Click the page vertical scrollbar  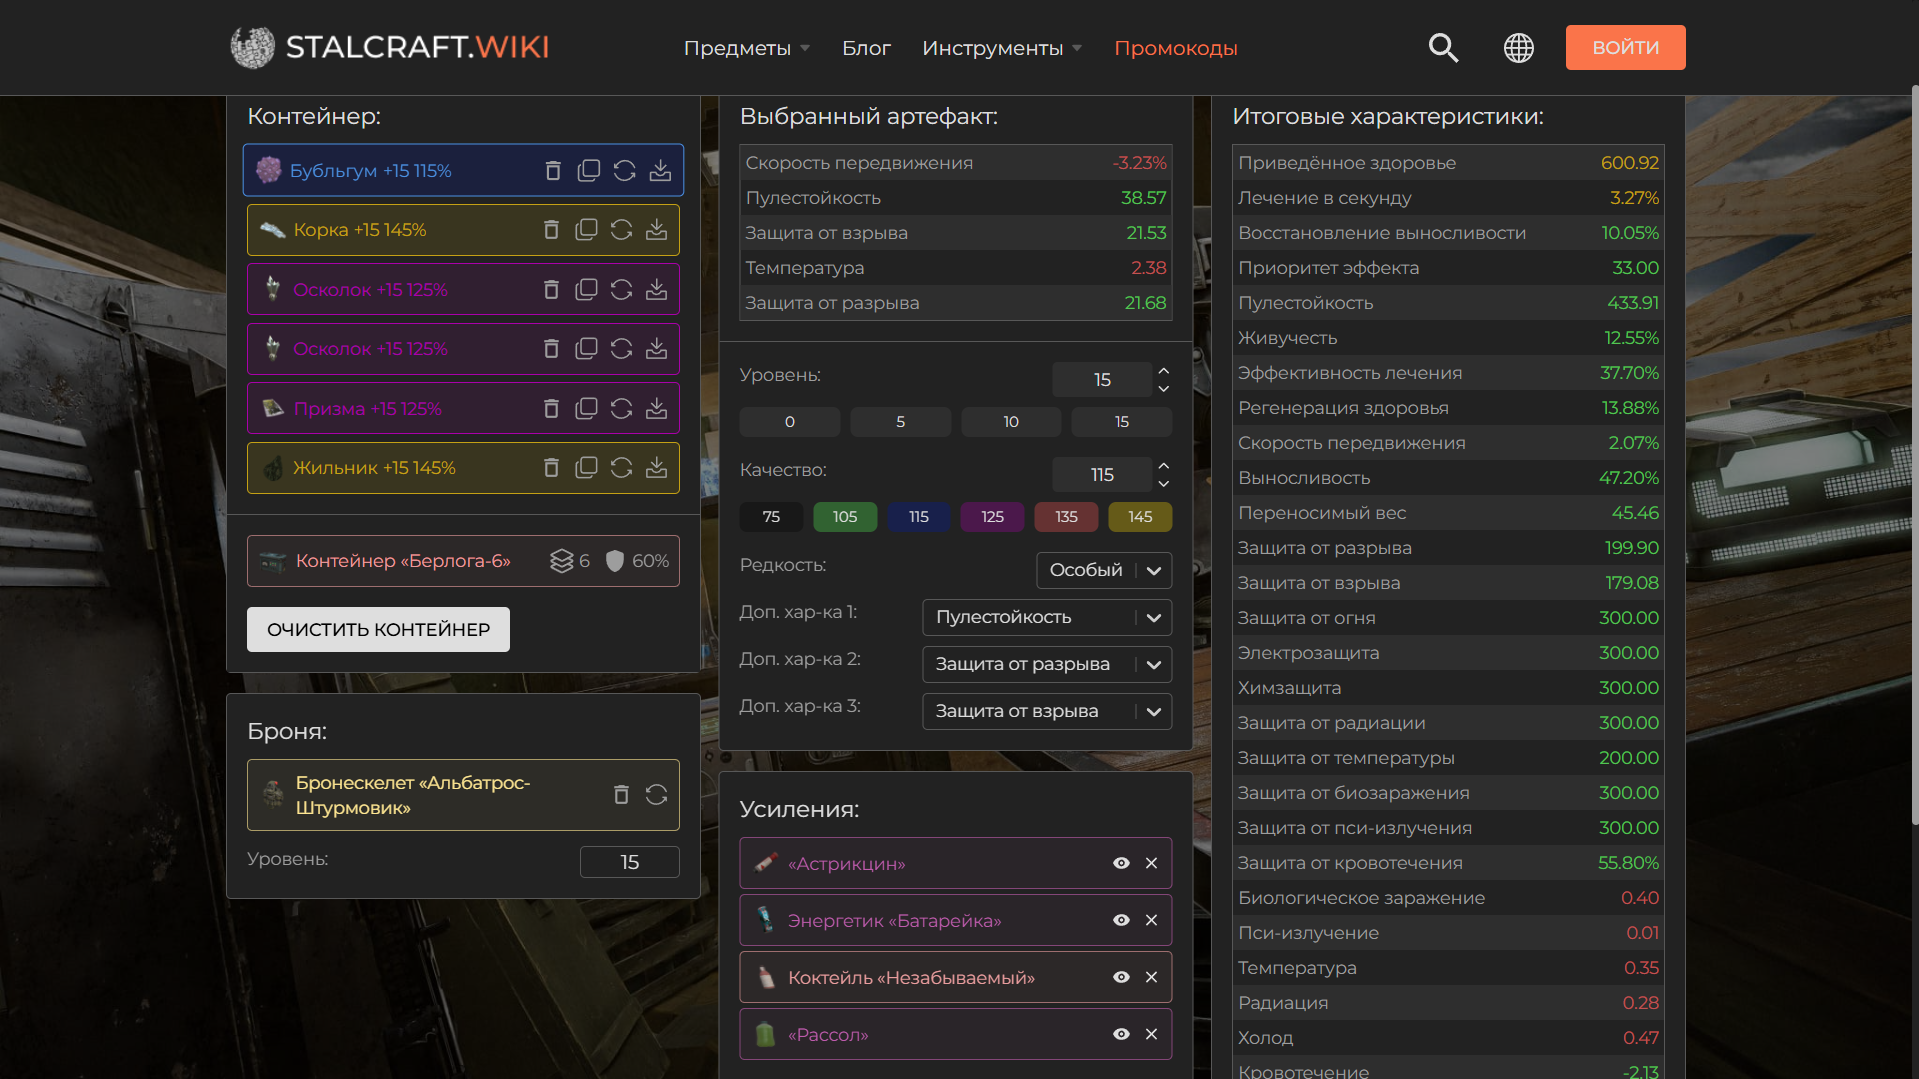point(1914,455)
